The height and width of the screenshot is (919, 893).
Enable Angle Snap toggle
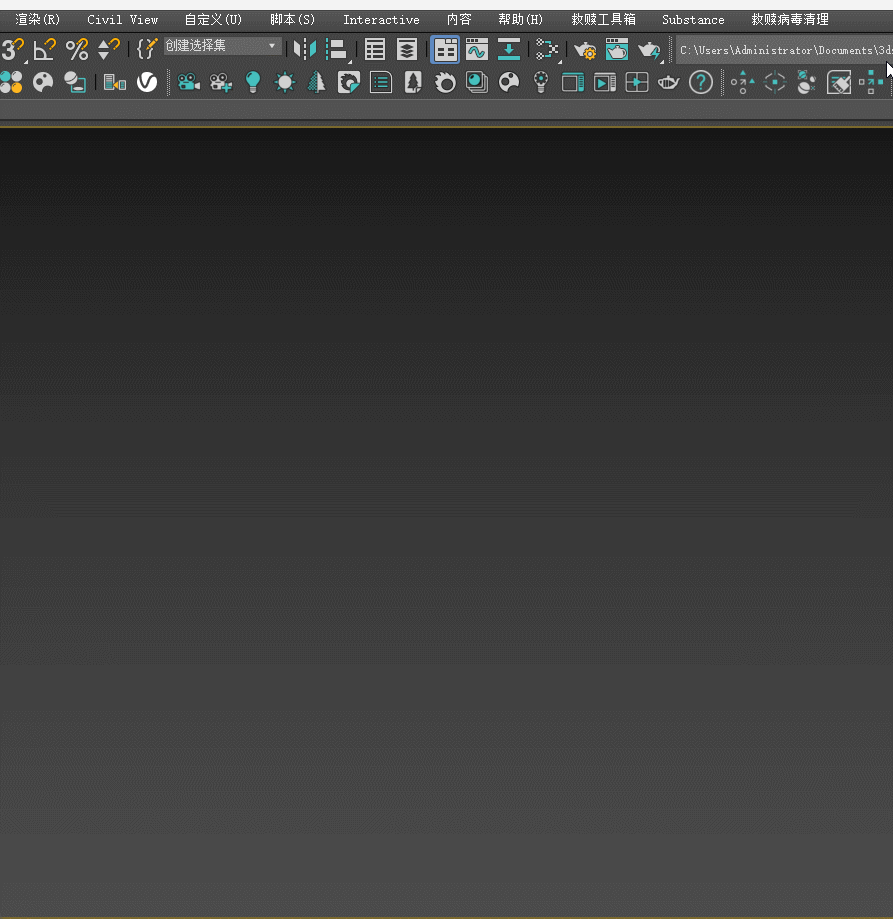(x=44, y=49)
